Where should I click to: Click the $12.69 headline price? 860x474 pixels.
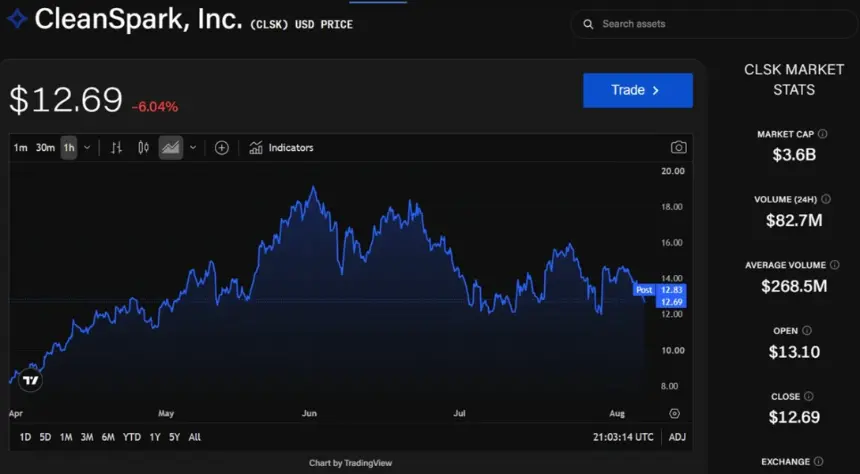pos(66,100)
